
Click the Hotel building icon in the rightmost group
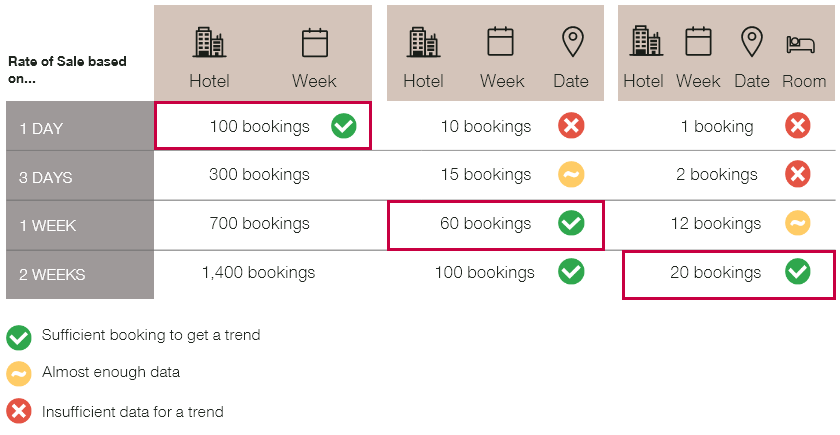coord(647,41)
